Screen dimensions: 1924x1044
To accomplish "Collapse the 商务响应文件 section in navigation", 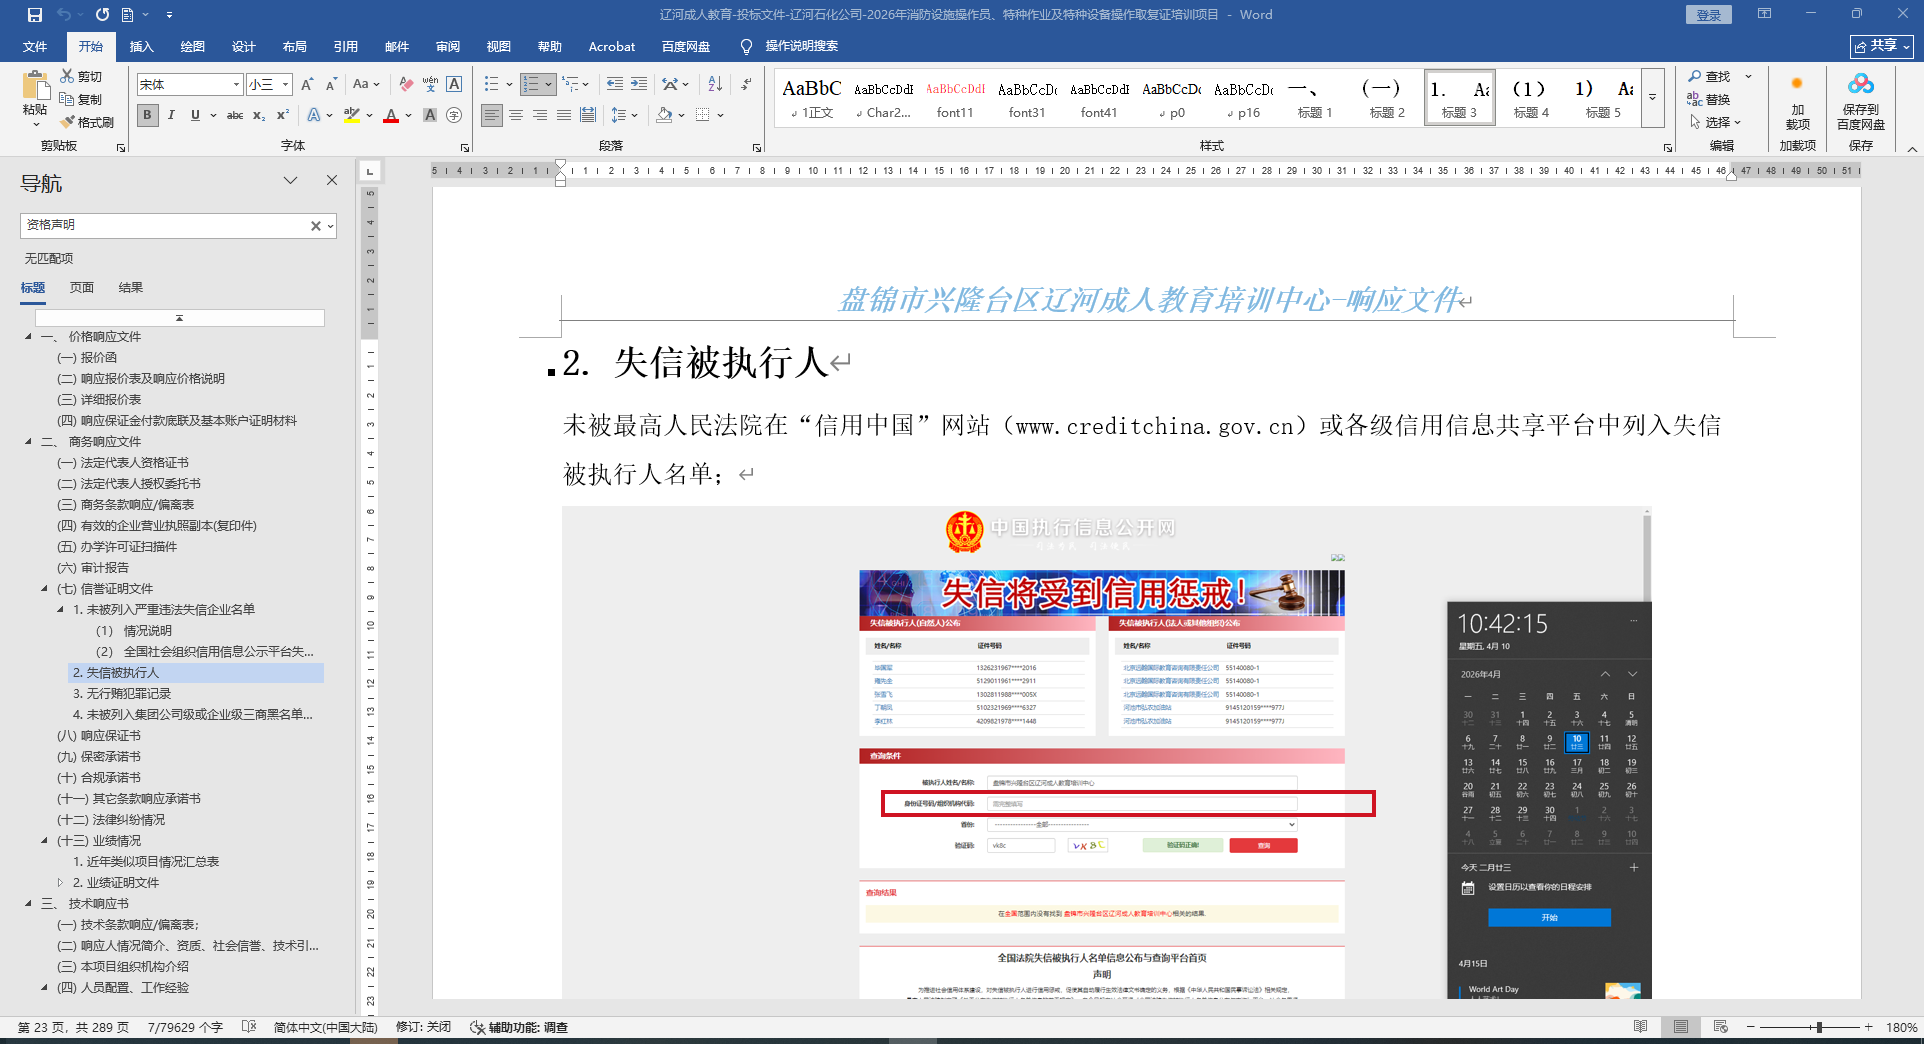I will 28,441.
